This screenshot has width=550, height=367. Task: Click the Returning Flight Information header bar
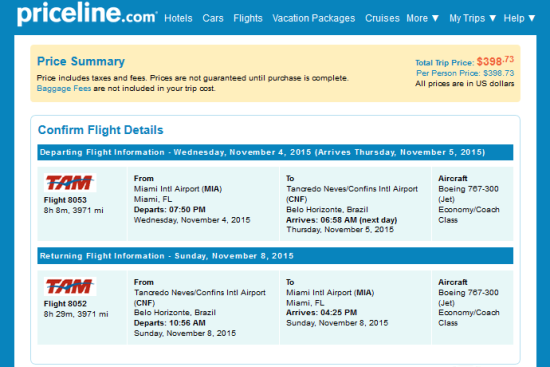pyautogui.click(x=275, y=256)
